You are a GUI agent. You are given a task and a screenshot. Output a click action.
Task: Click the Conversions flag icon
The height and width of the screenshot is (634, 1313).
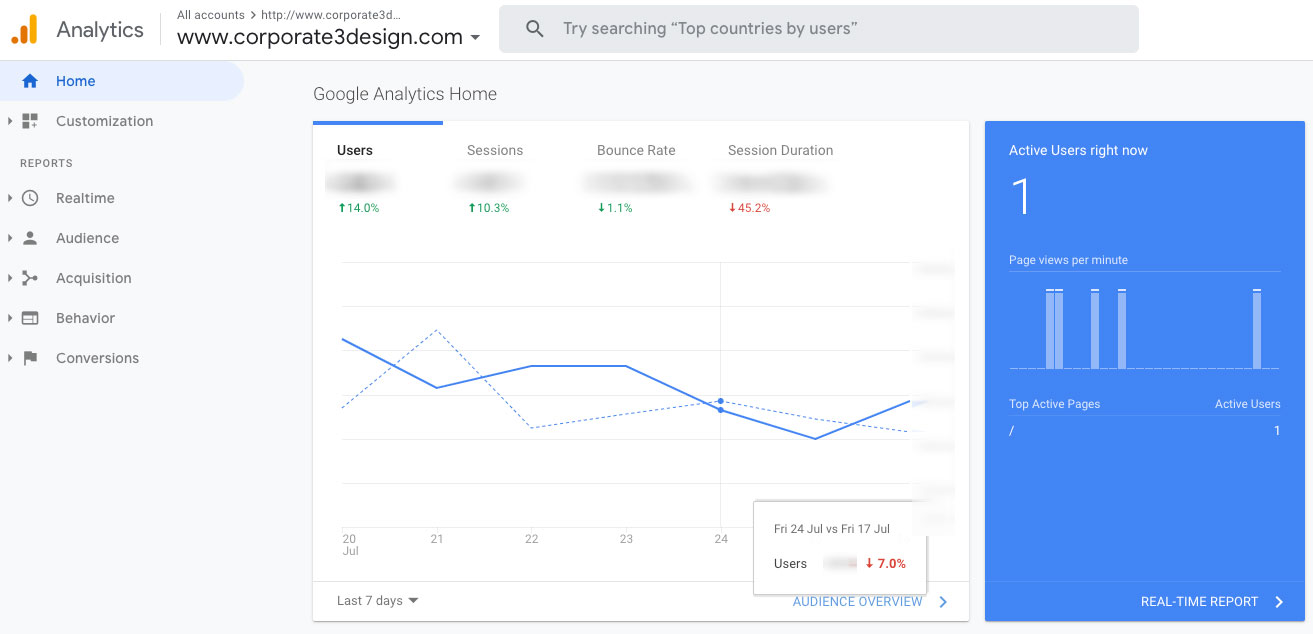[31, 358]
